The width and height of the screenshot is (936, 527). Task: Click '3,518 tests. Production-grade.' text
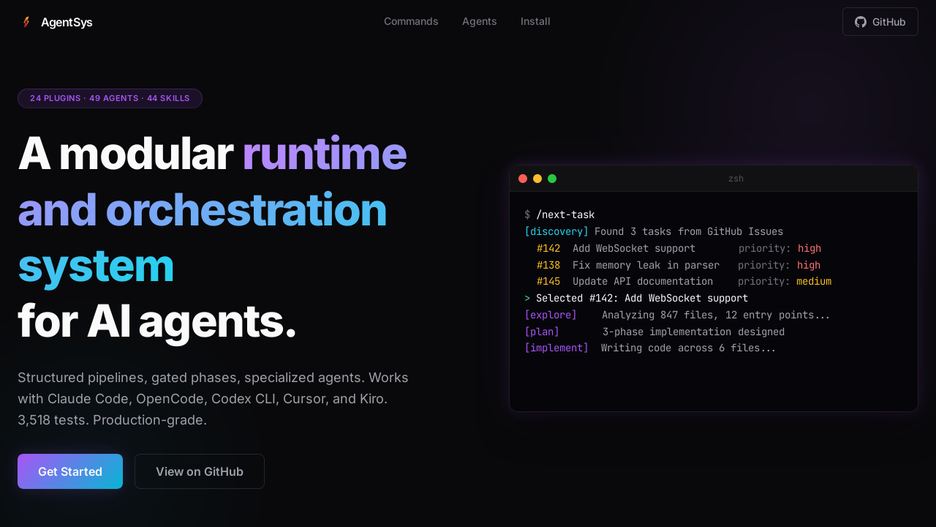click(112, 420)
